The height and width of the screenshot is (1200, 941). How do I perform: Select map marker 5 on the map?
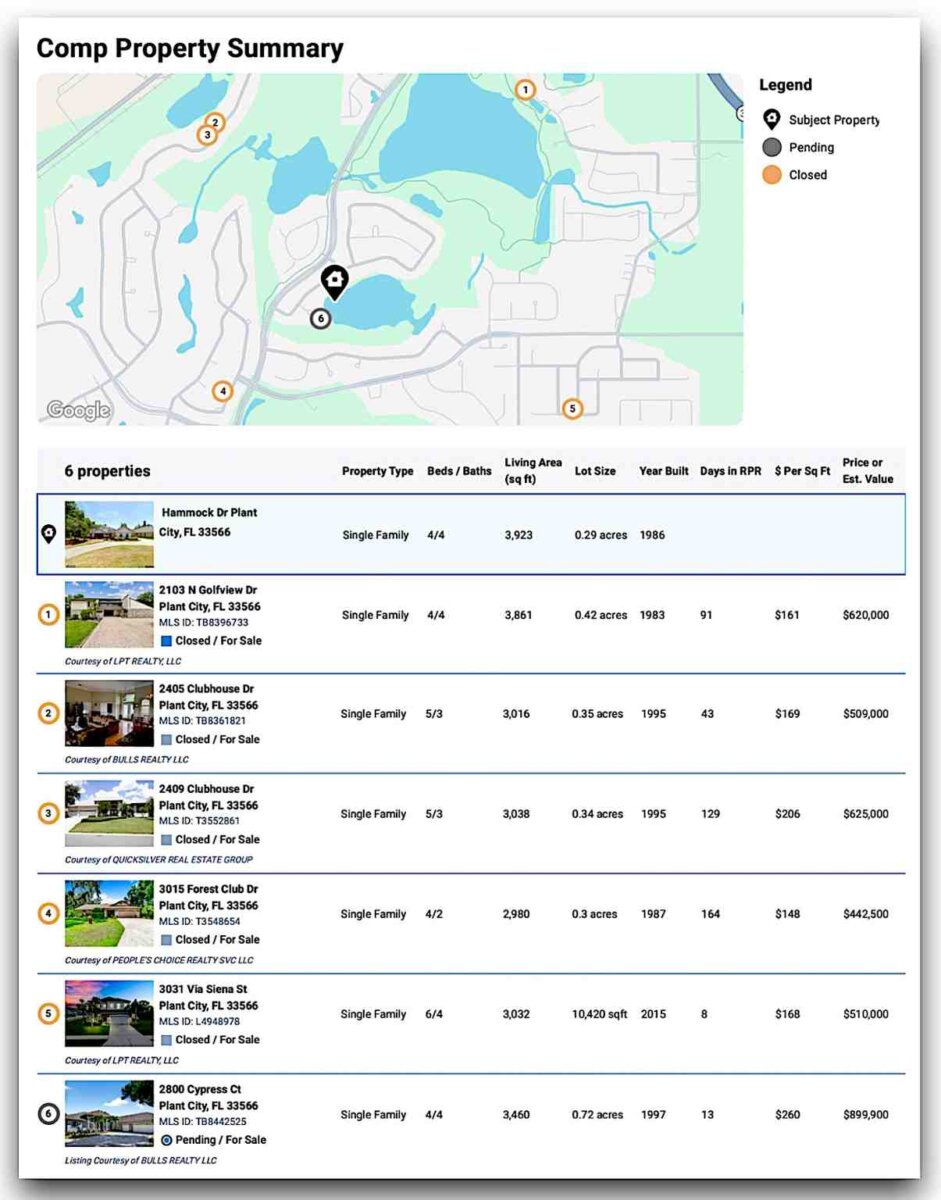(x=571, y=408)
